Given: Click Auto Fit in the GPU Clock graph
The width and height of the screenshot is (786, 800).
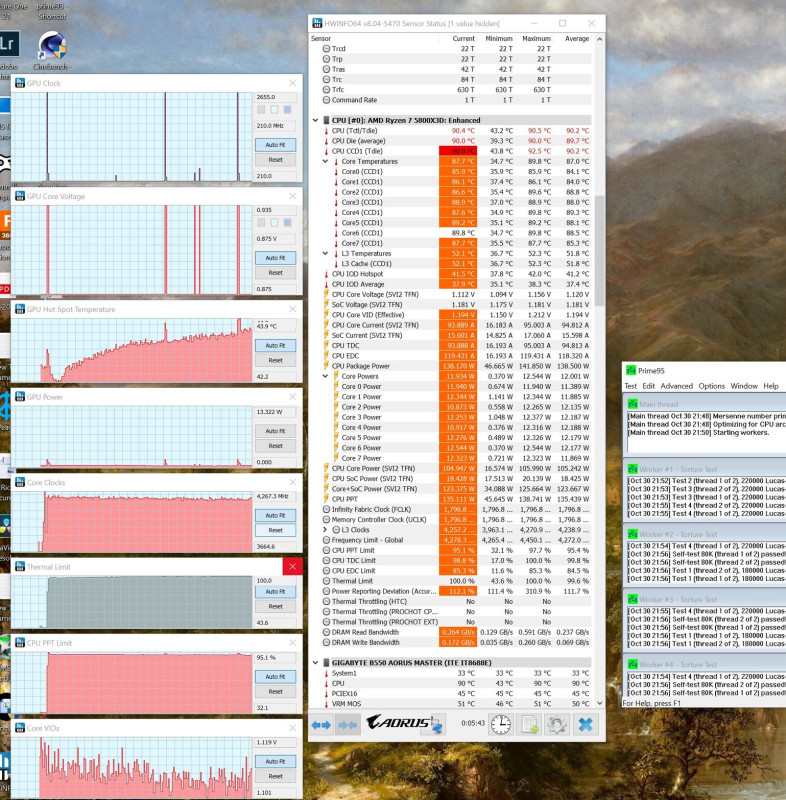Looking at the screenshot, I should click(x=275, y=145).
